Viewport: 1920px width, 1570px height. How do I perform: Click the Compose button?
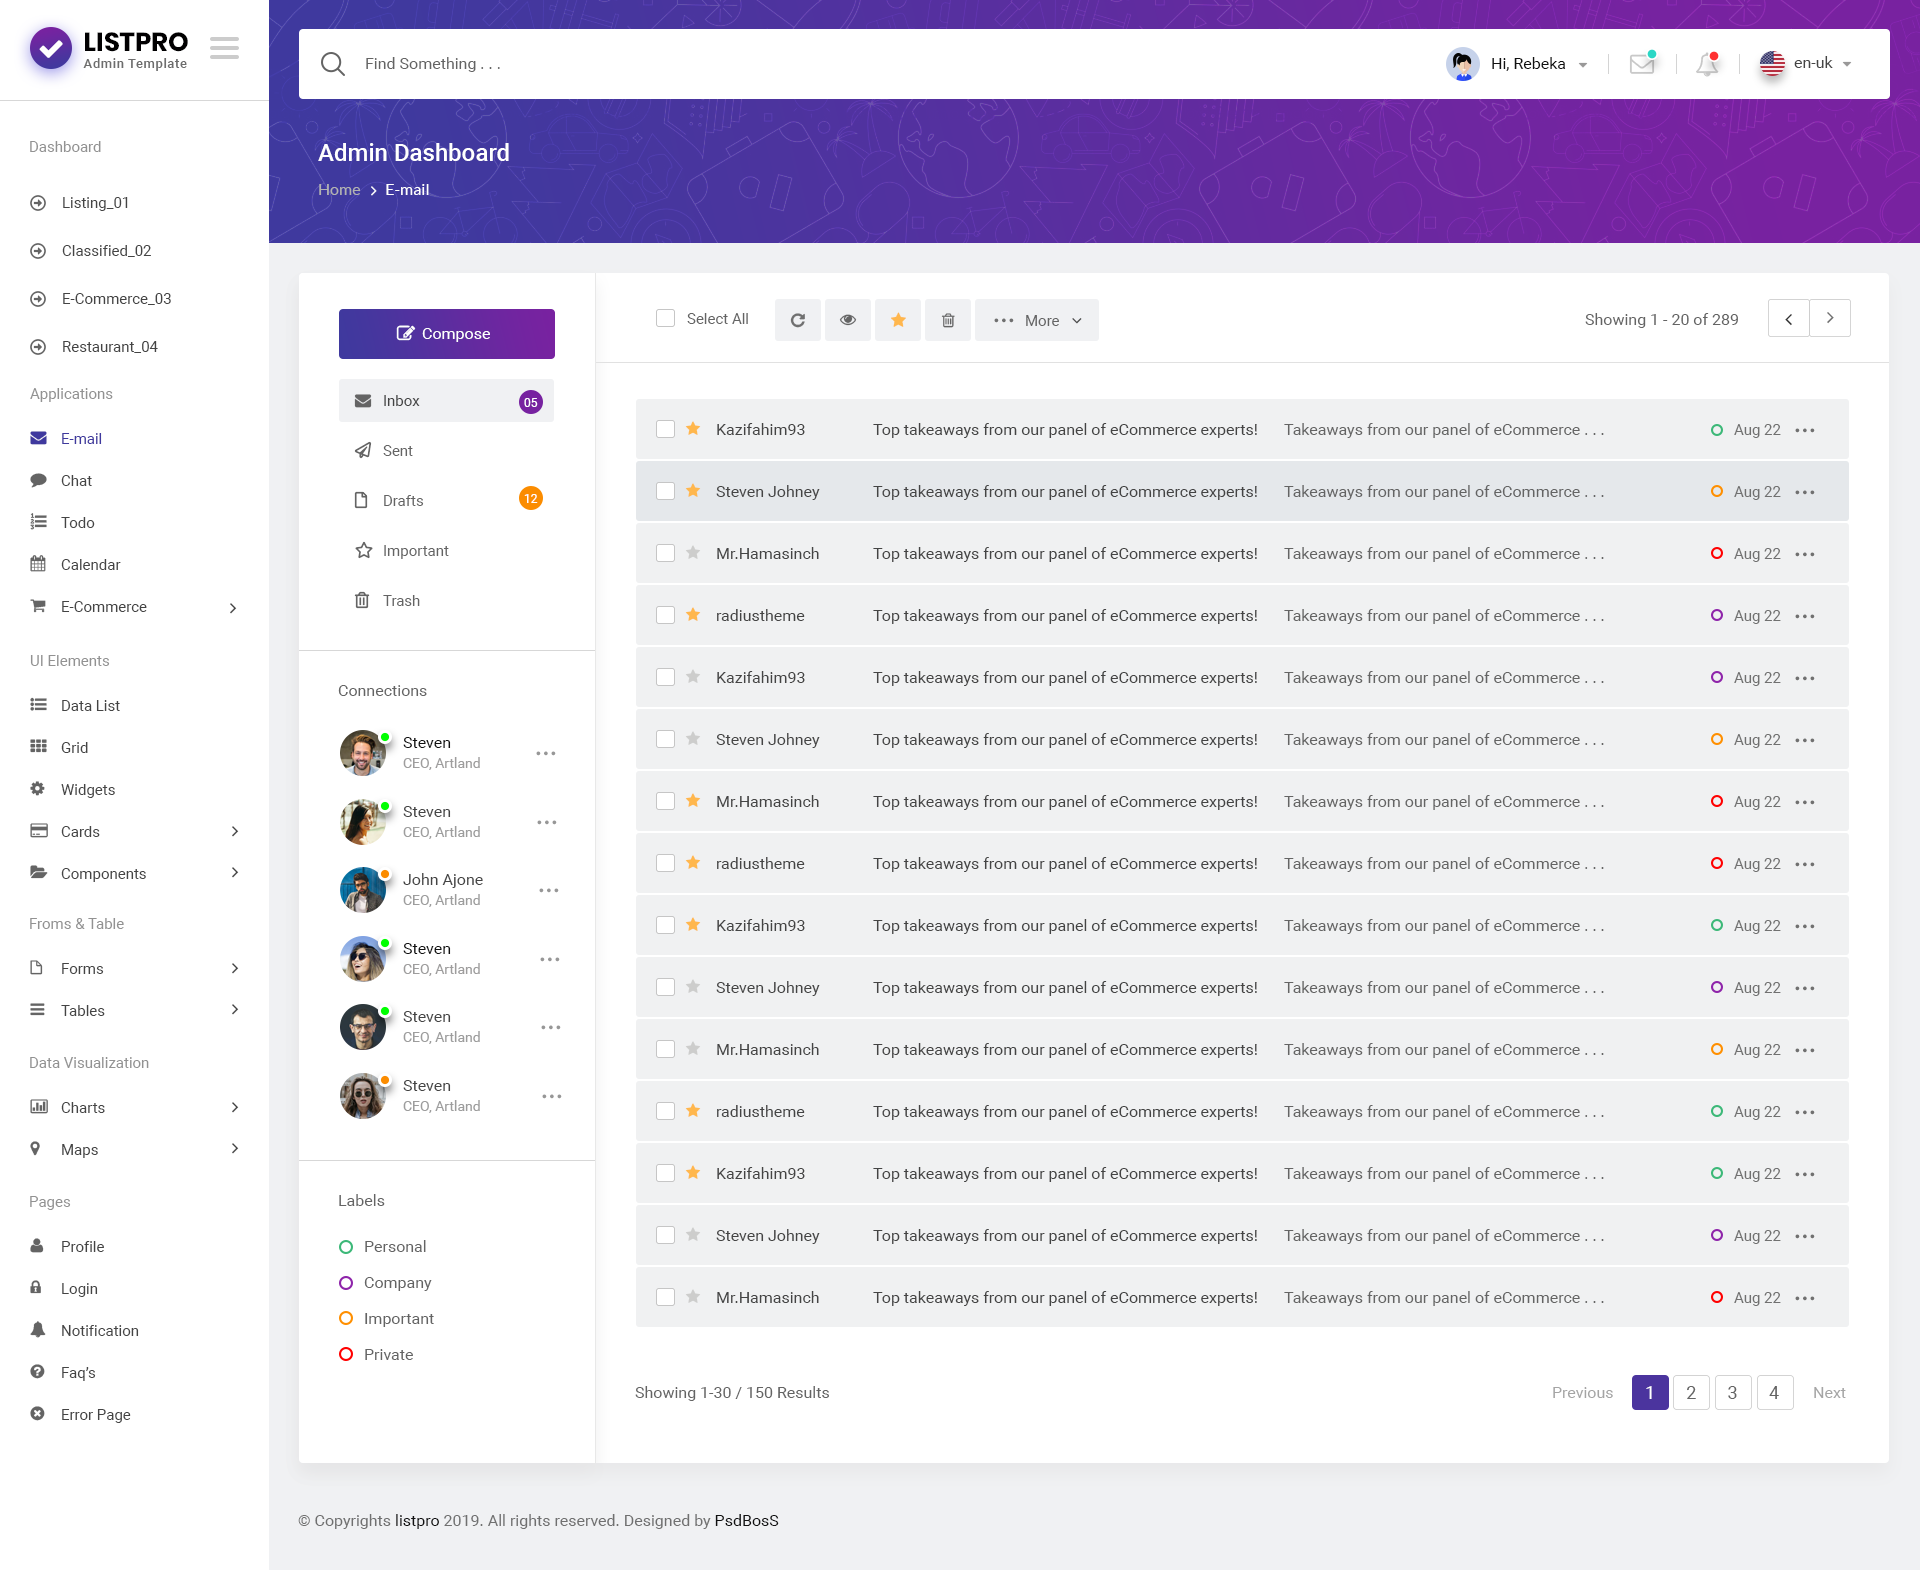pos(446,333)
